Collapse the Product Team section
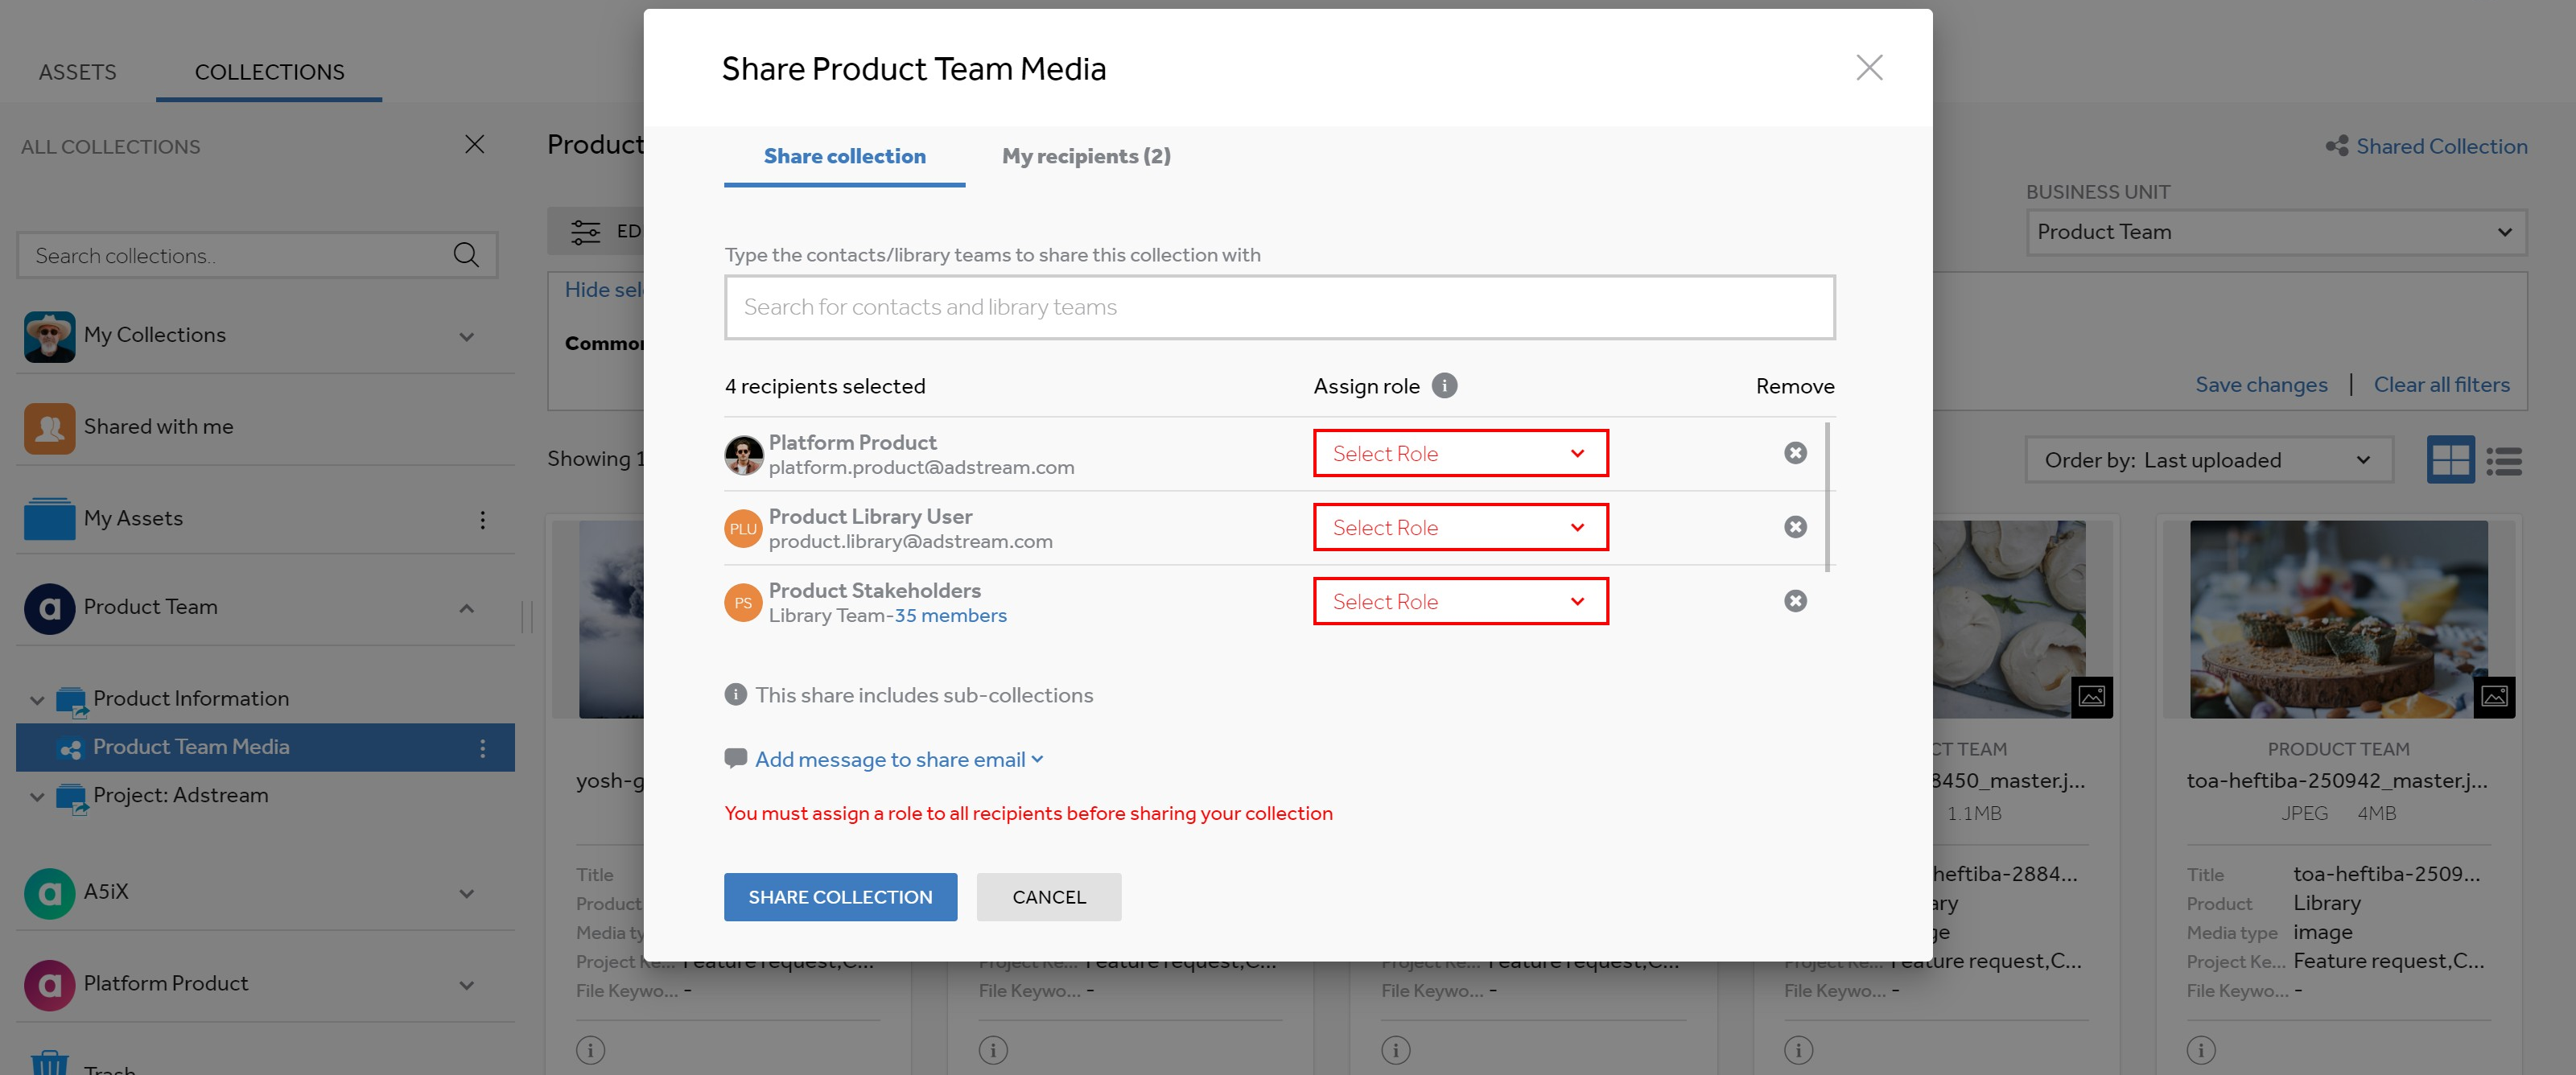2576x1075 pixels. [x=466, y=608]
